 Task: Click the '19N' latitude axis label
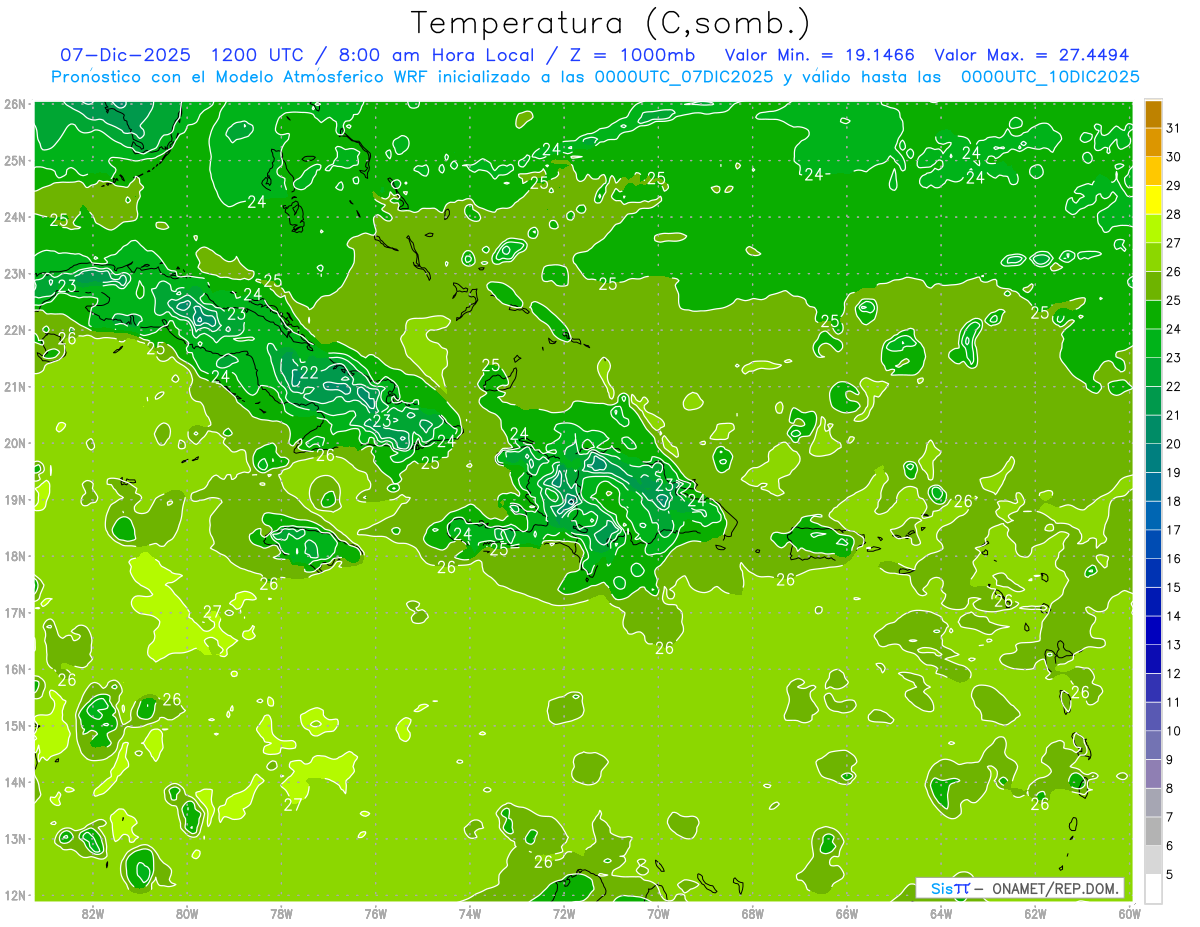point(14,500)
